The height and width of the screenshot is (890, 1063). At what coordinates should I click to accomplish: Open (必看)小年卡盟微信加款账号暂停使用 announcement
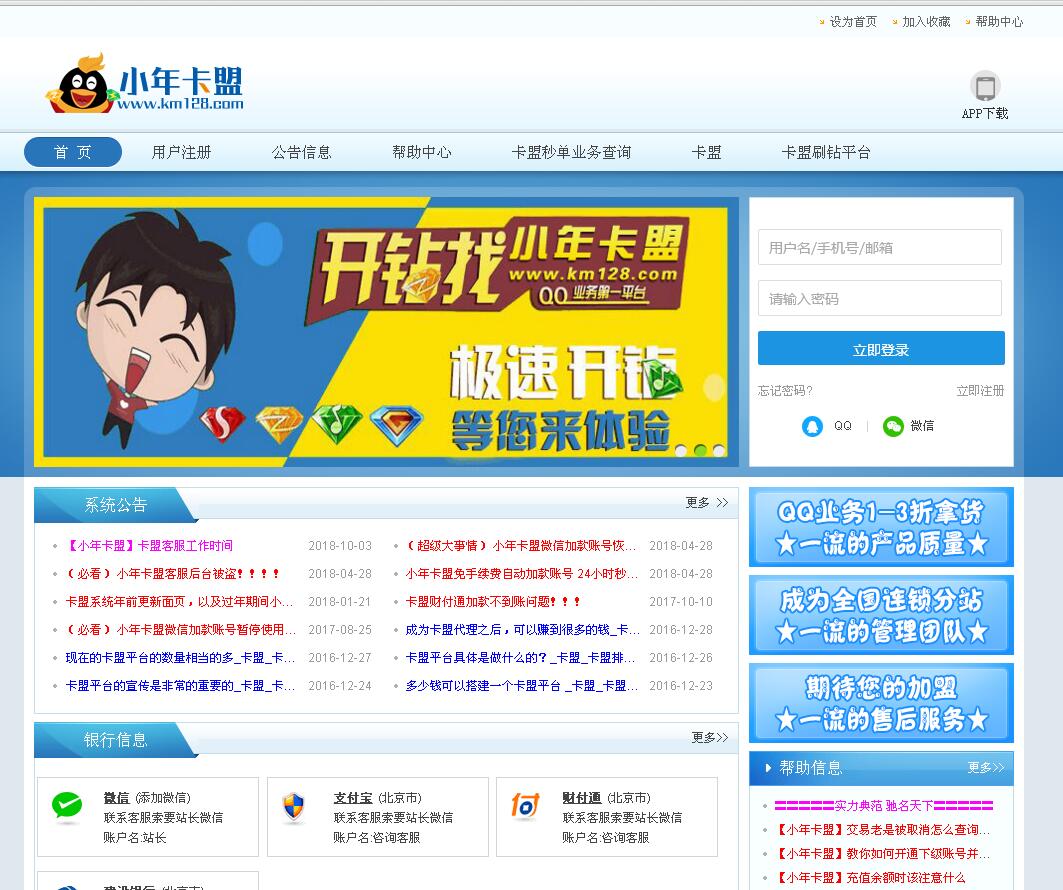(x=181, y=630)
